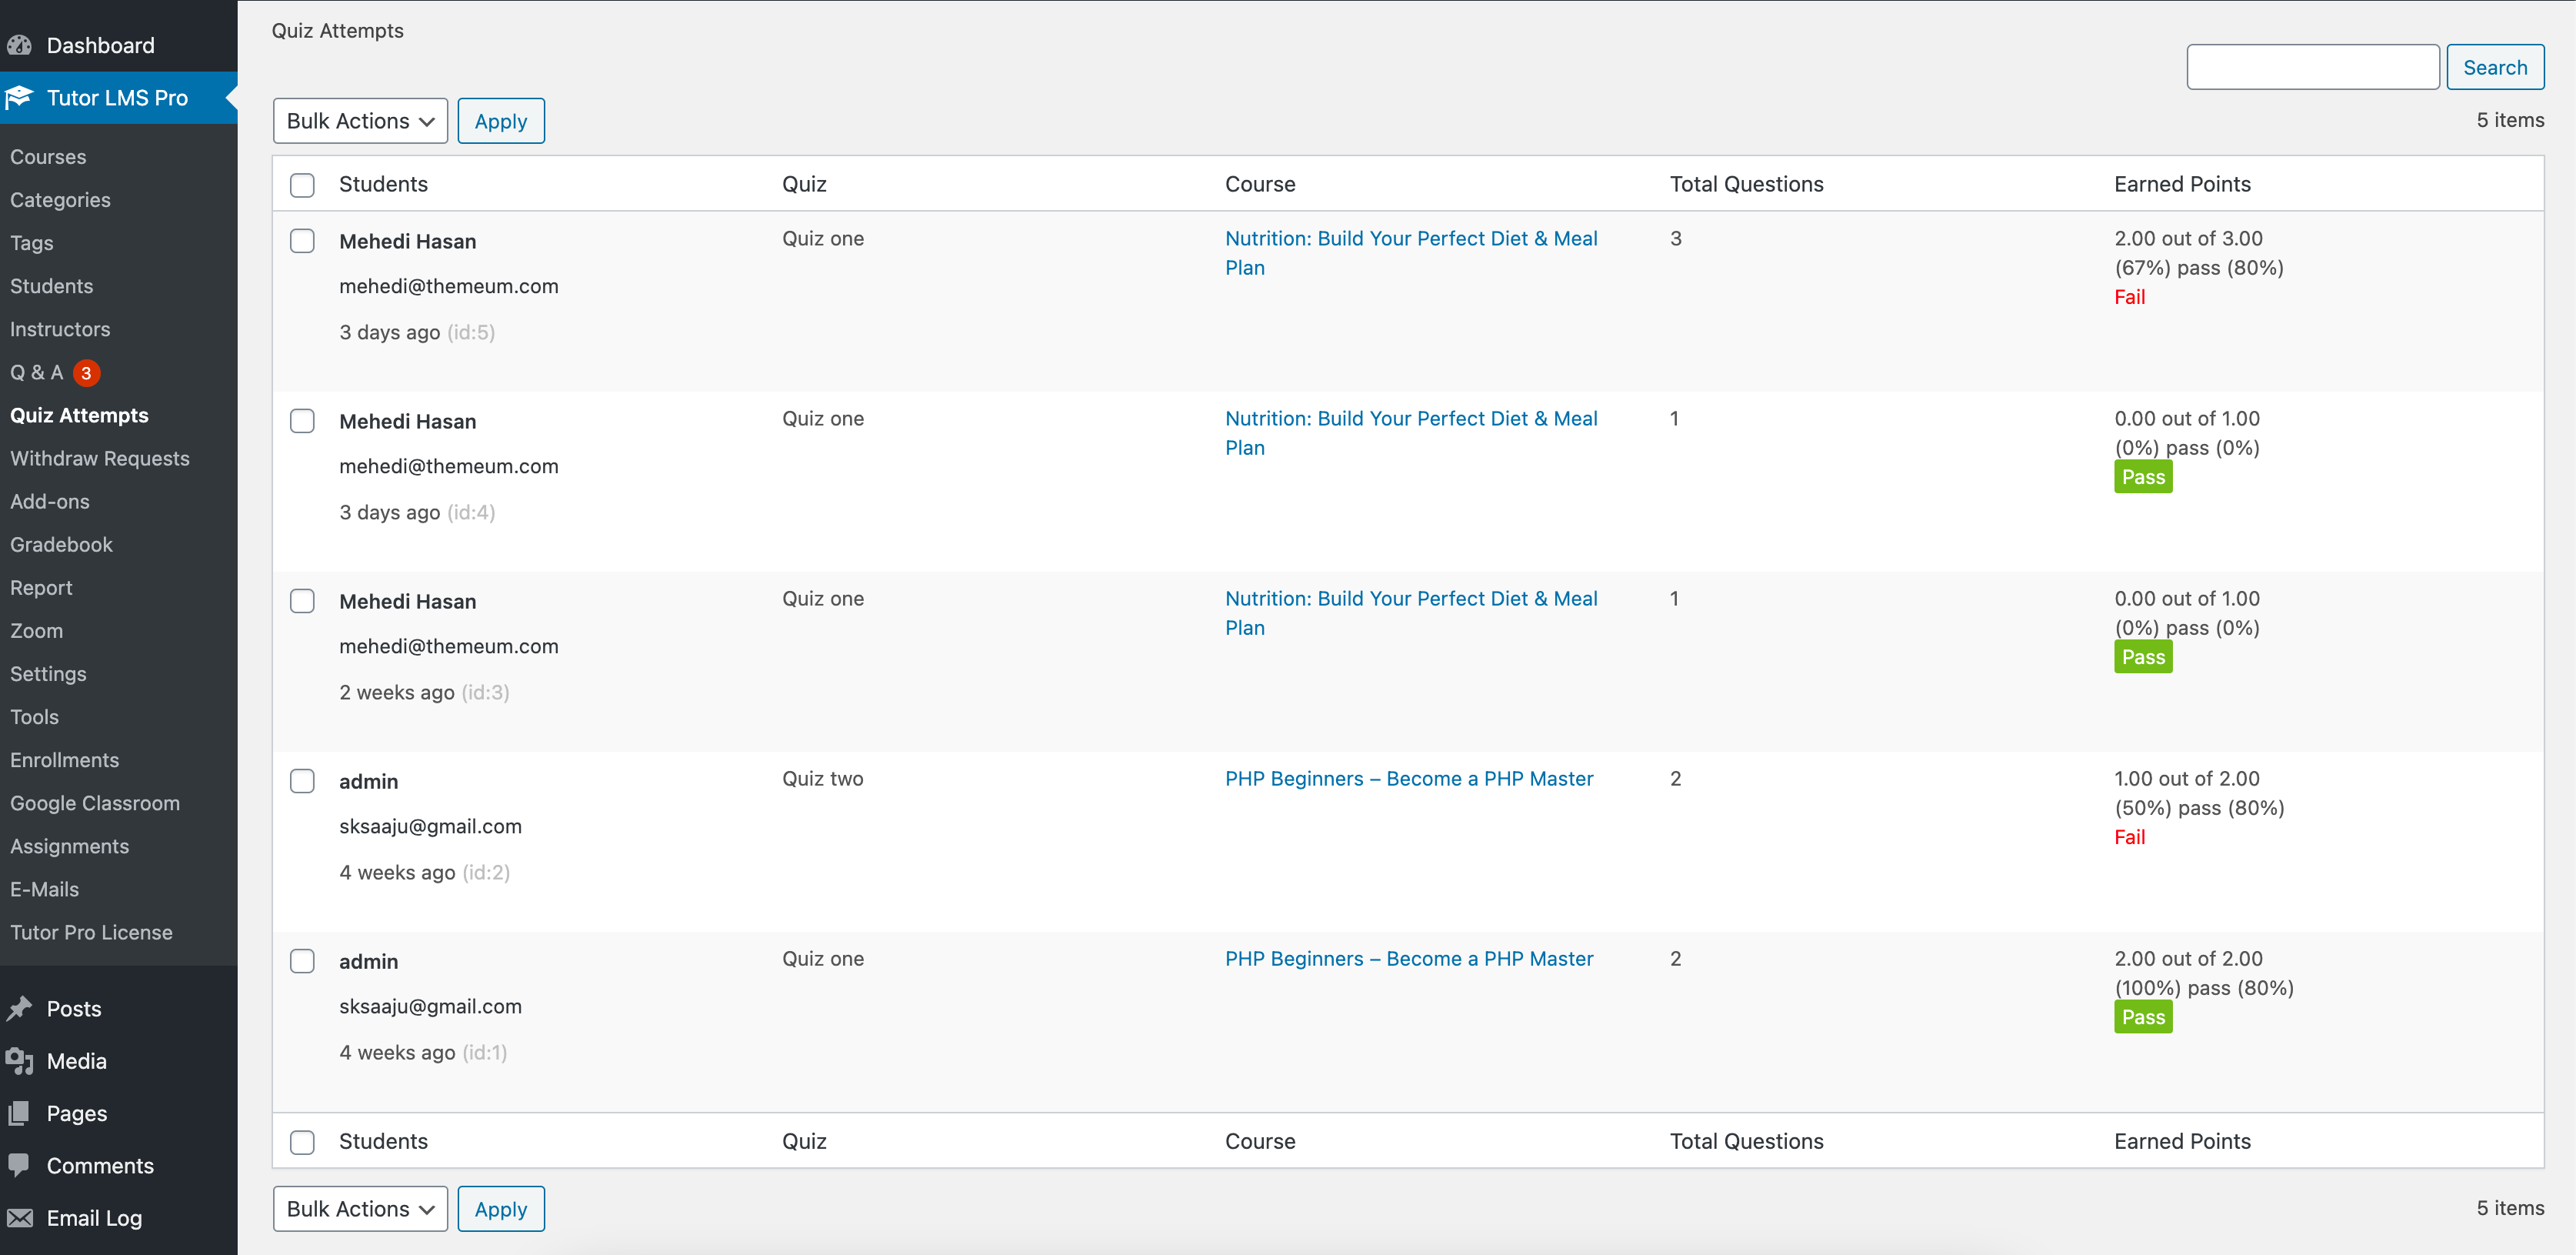Click the Pass badge in id:3 row
This screenshot has width=2576, height=1255.
pos(2143,657)
